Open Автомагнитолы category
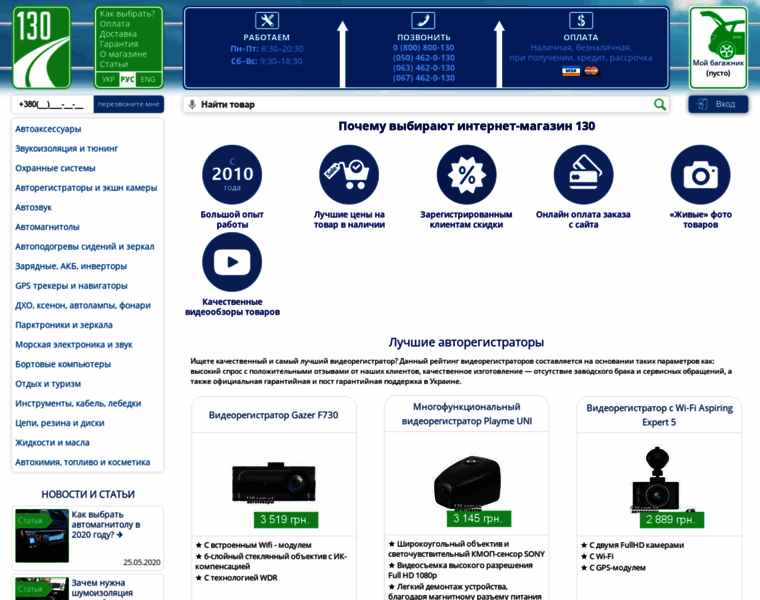 tap(47, 227)
